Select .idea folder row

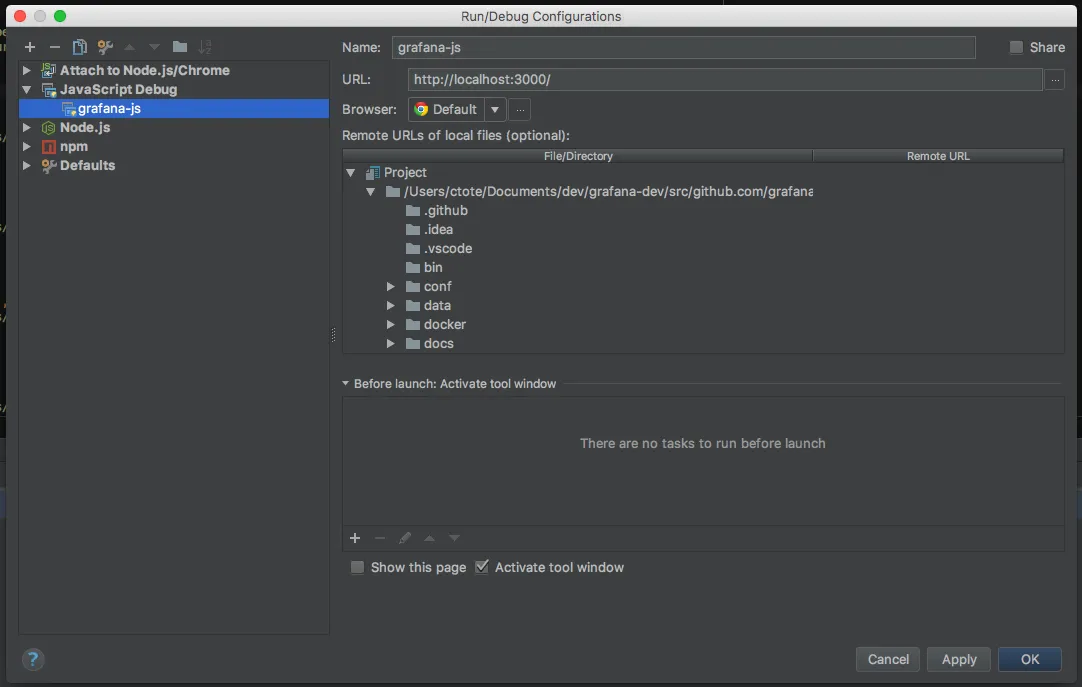point(429,230)
